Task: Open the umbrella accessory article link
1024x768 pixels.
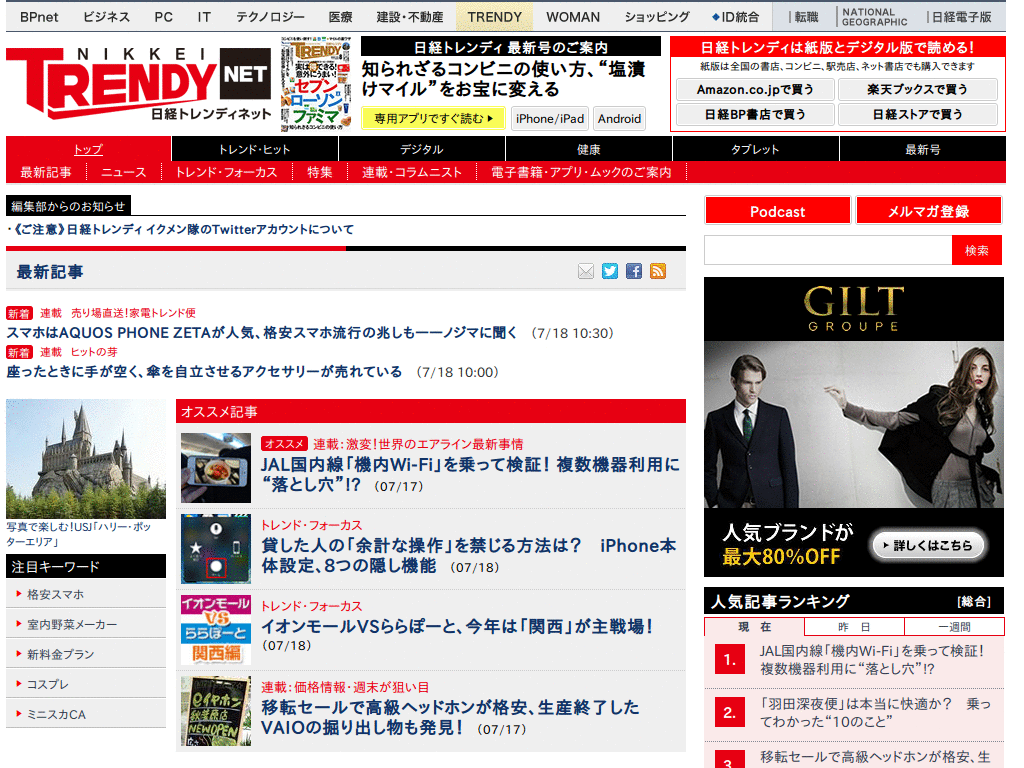Action: (x=204, y=372)
